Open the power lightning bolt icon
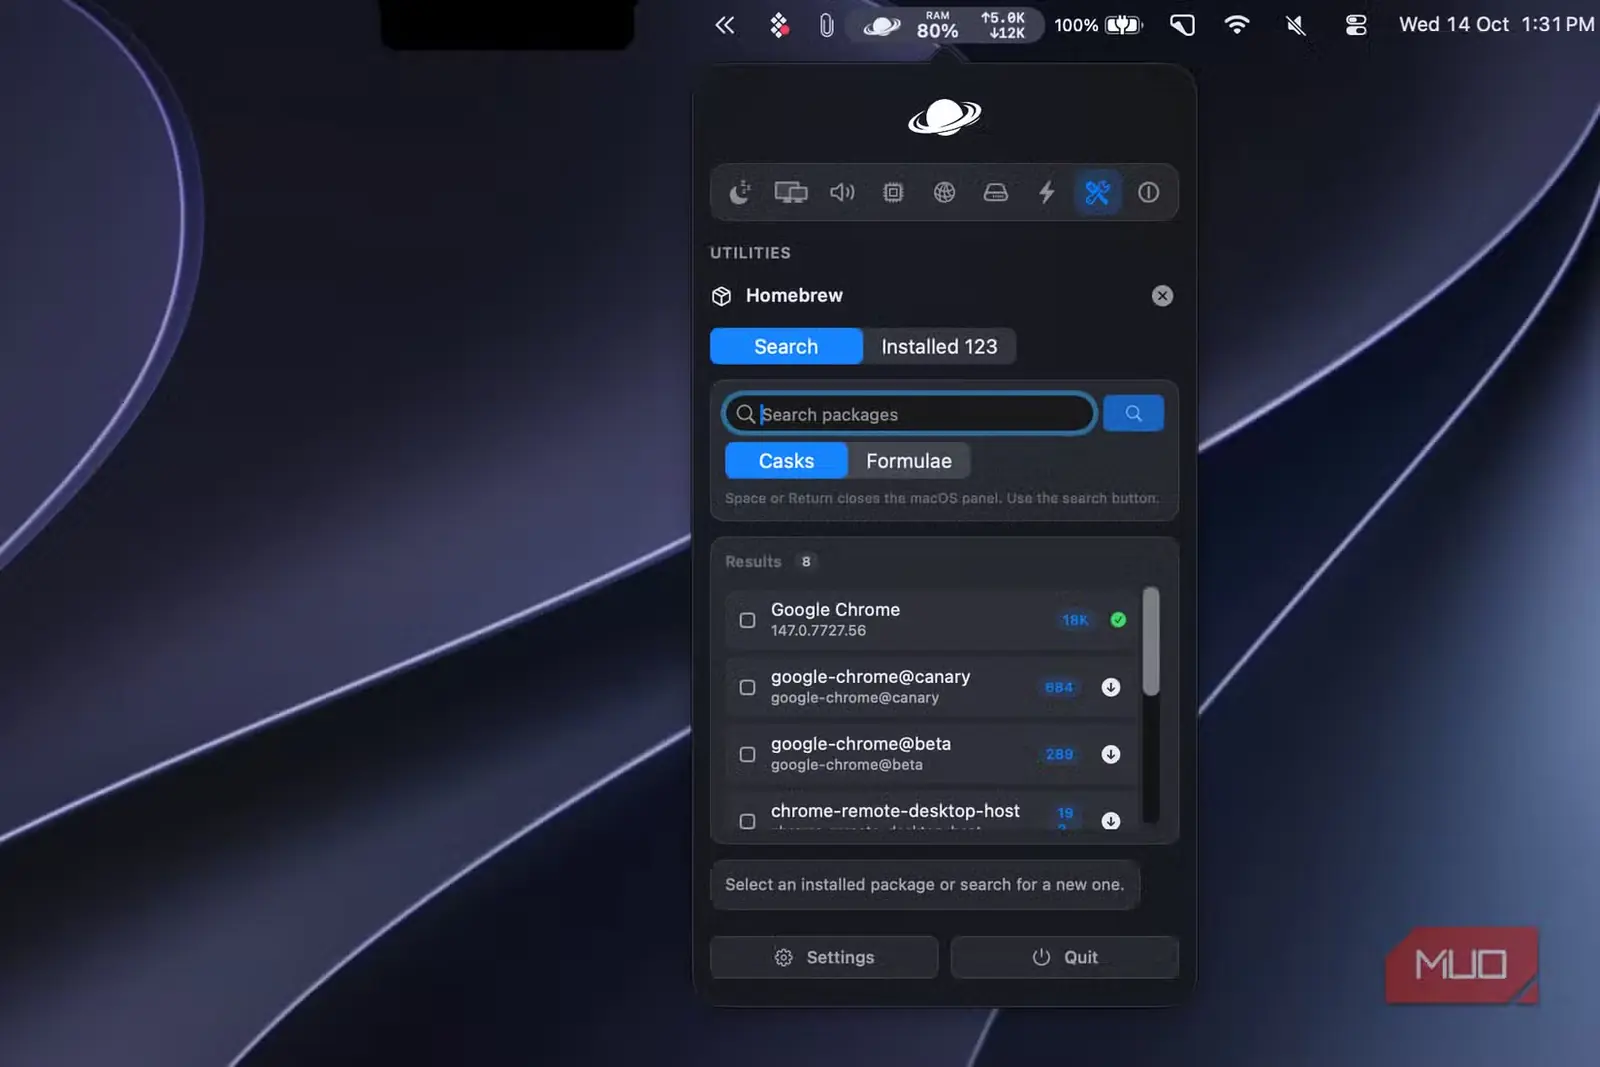Image resolution: width=1600 pixels, height=1067 pixels. [1047, 192]
